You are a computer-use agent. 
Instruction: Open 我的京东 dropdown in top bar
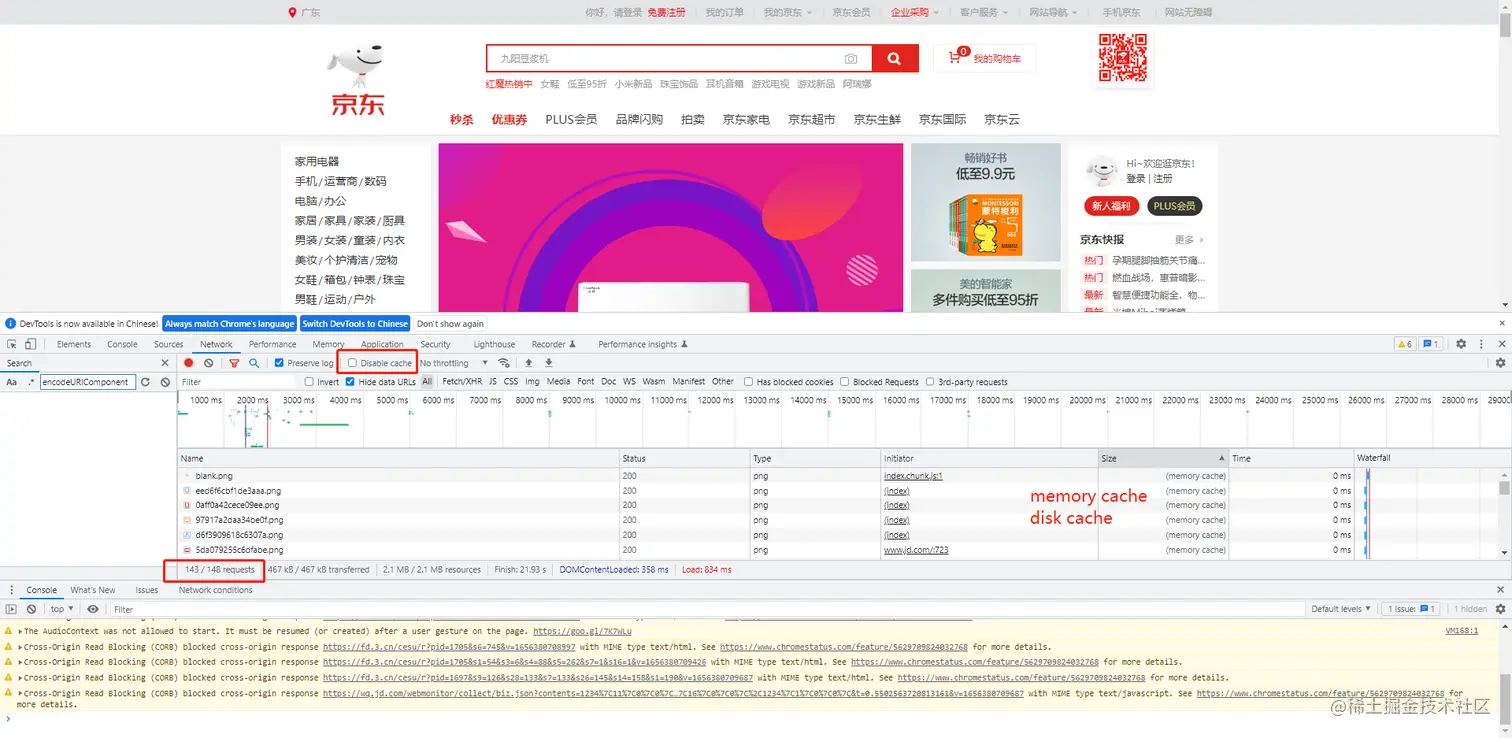[x=788, y=12]
